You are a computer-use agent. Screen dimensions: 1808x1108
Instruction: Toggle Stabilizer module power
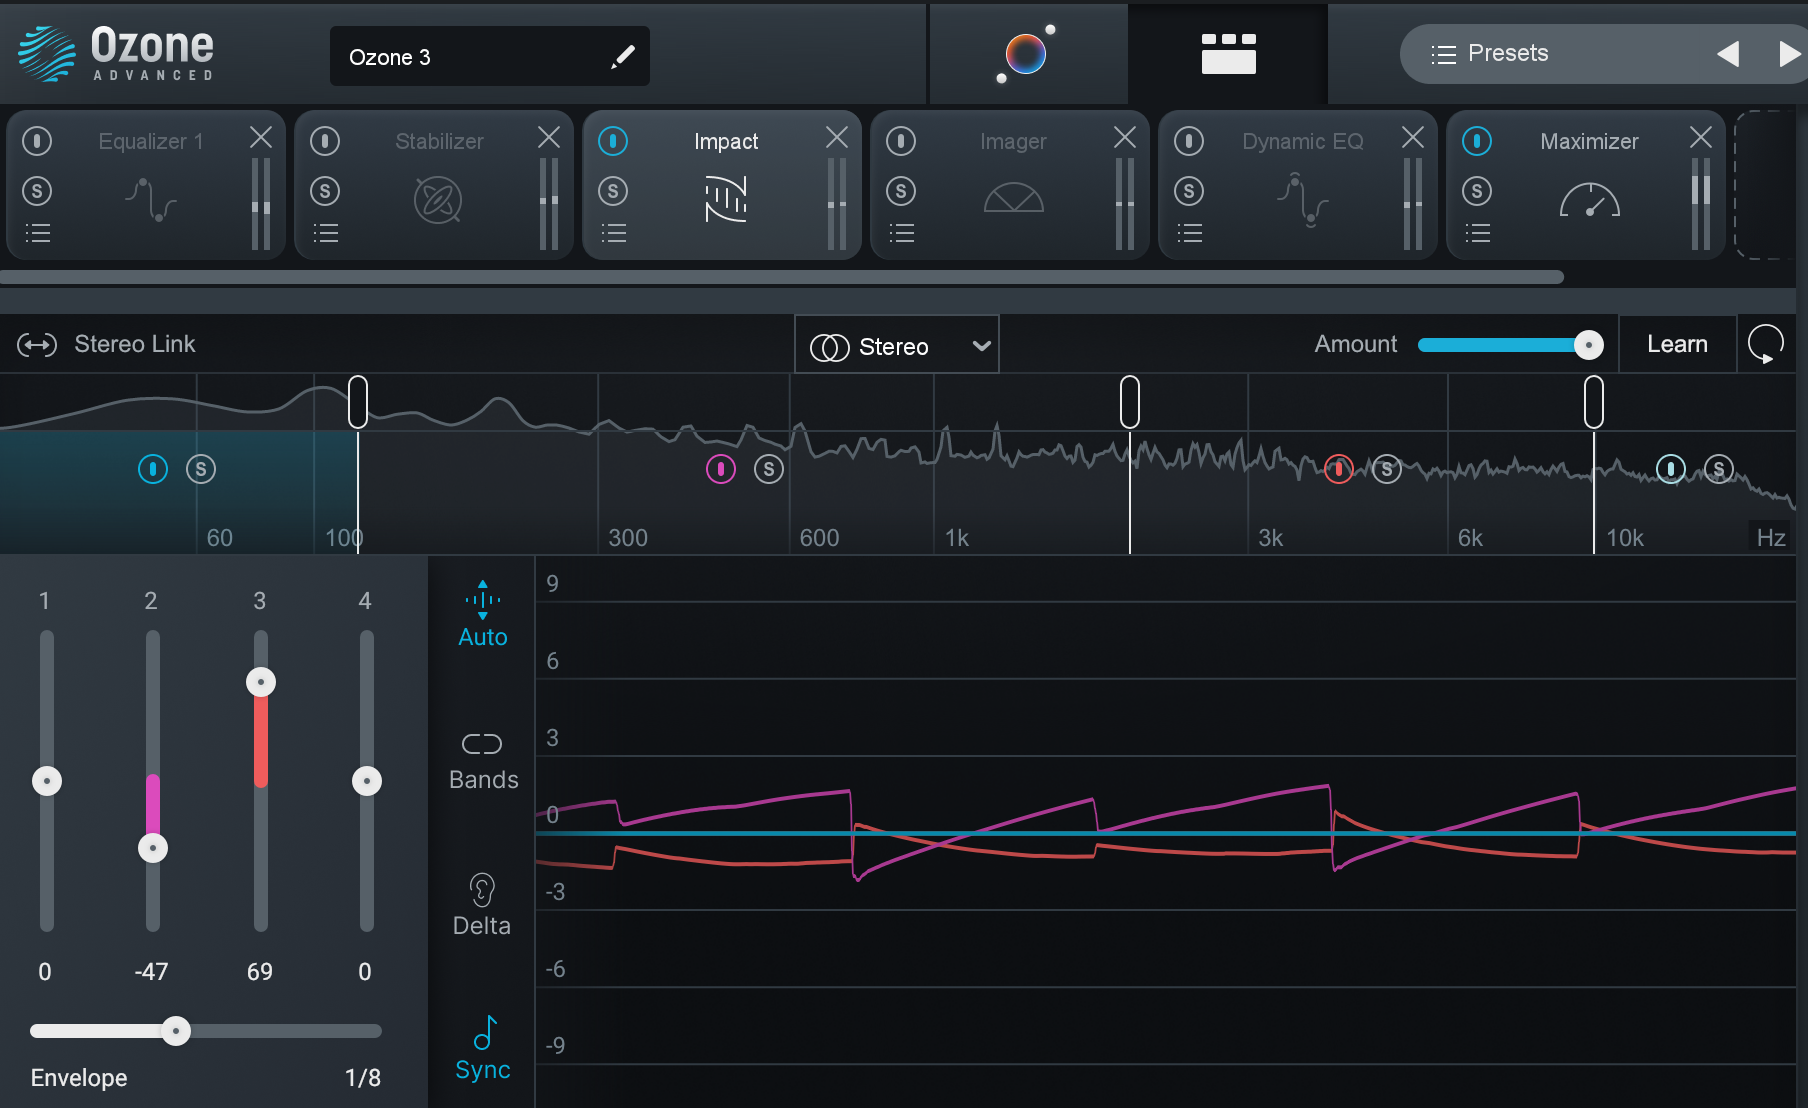(325, 141)
